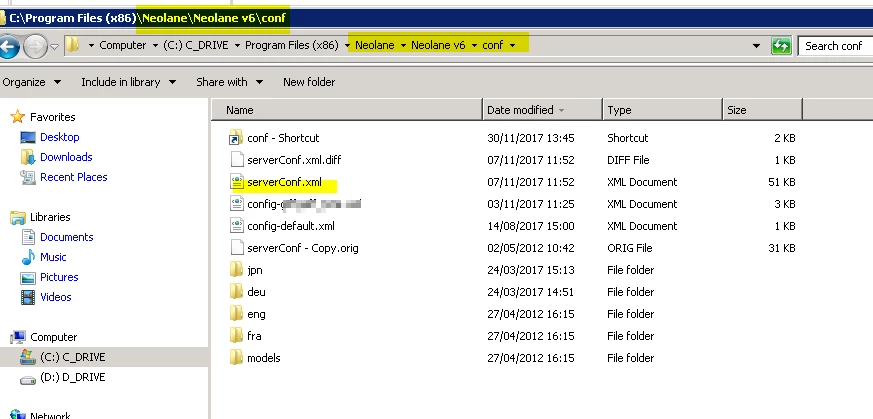The image size is (873, 419).
Task: Open the Share with menu
Action: [229, 82]
